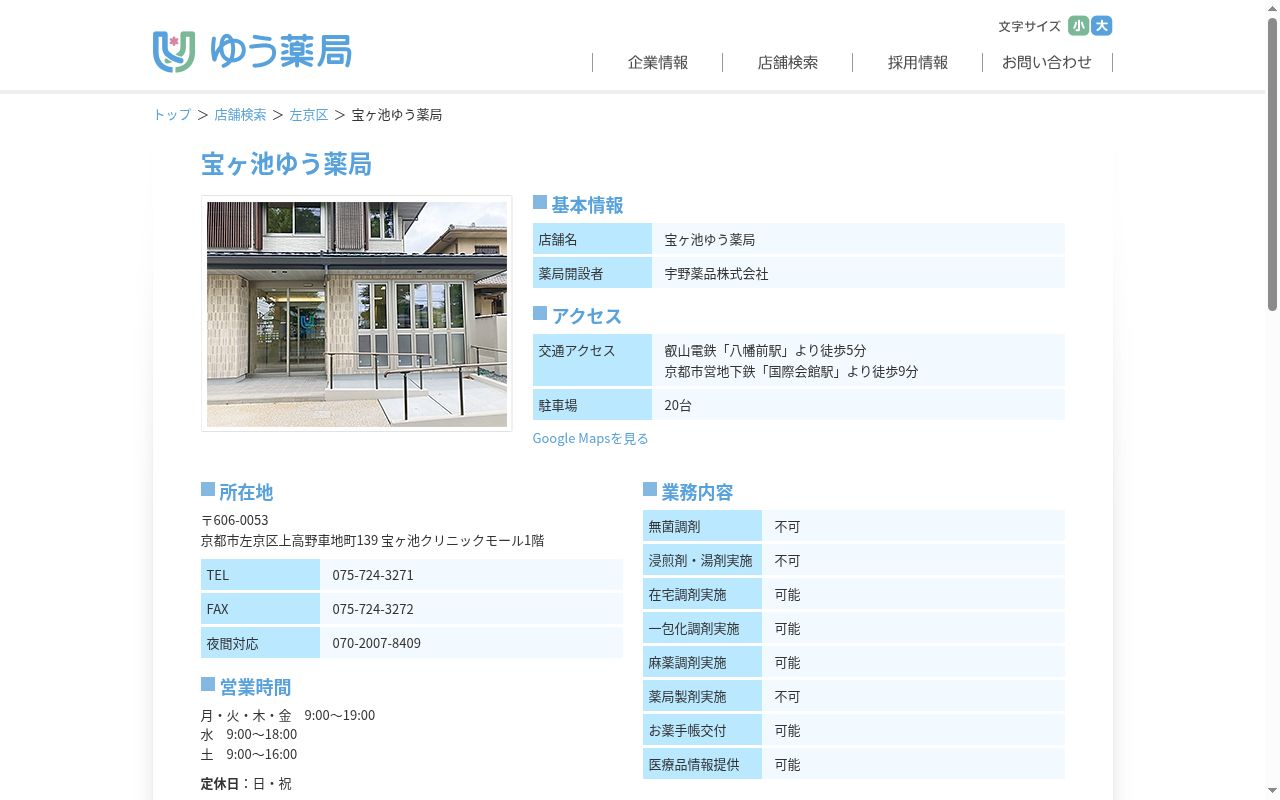The image size is (1280, 800).
Task: Click the 浸煎剤・湯剤実施 row label
Action: [x=703, y=560]
